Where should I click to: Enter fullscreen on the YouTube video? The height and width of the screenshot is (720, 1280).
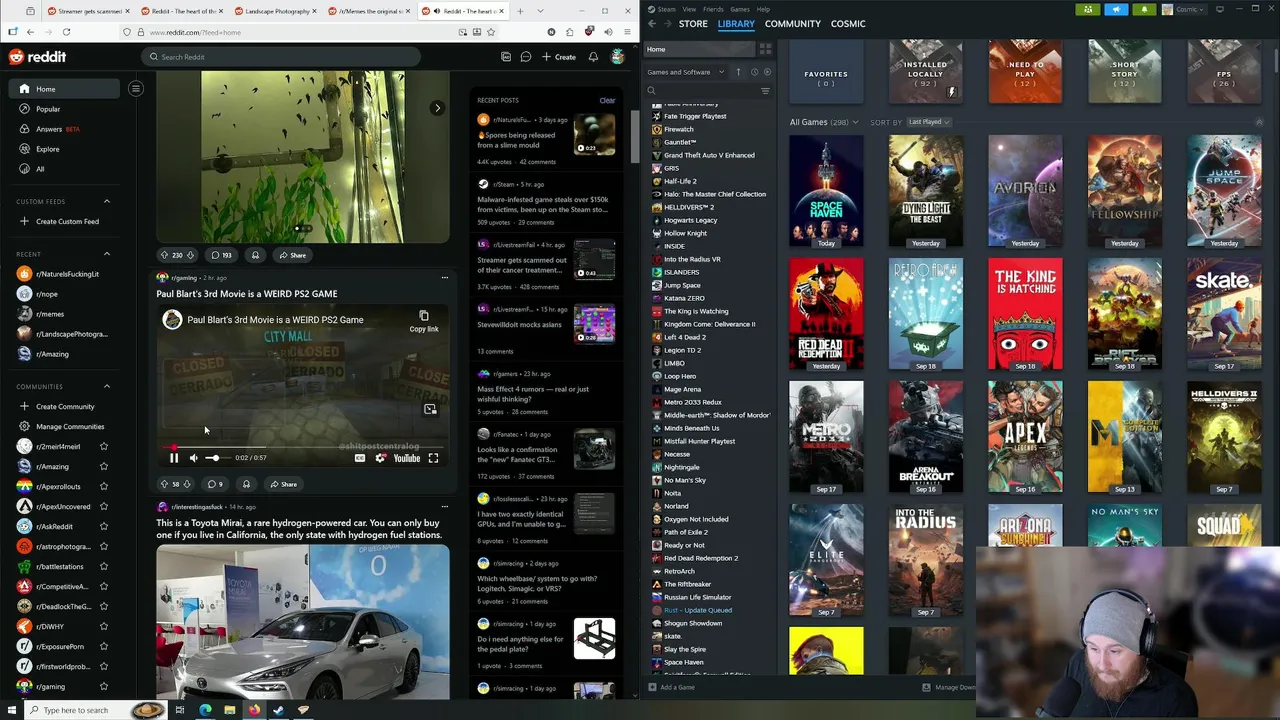tap(433, 458)
